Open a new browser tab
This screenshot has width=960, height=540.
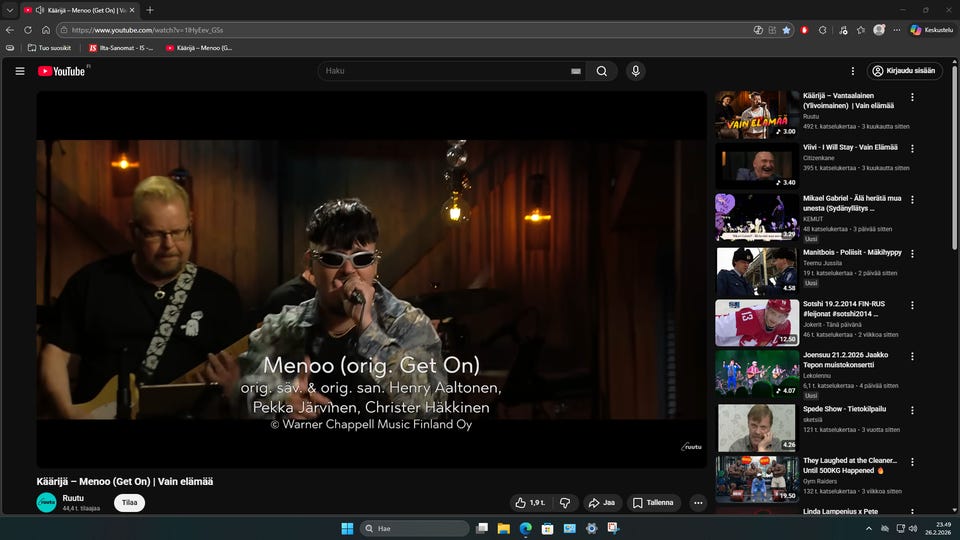pos(150,10)
